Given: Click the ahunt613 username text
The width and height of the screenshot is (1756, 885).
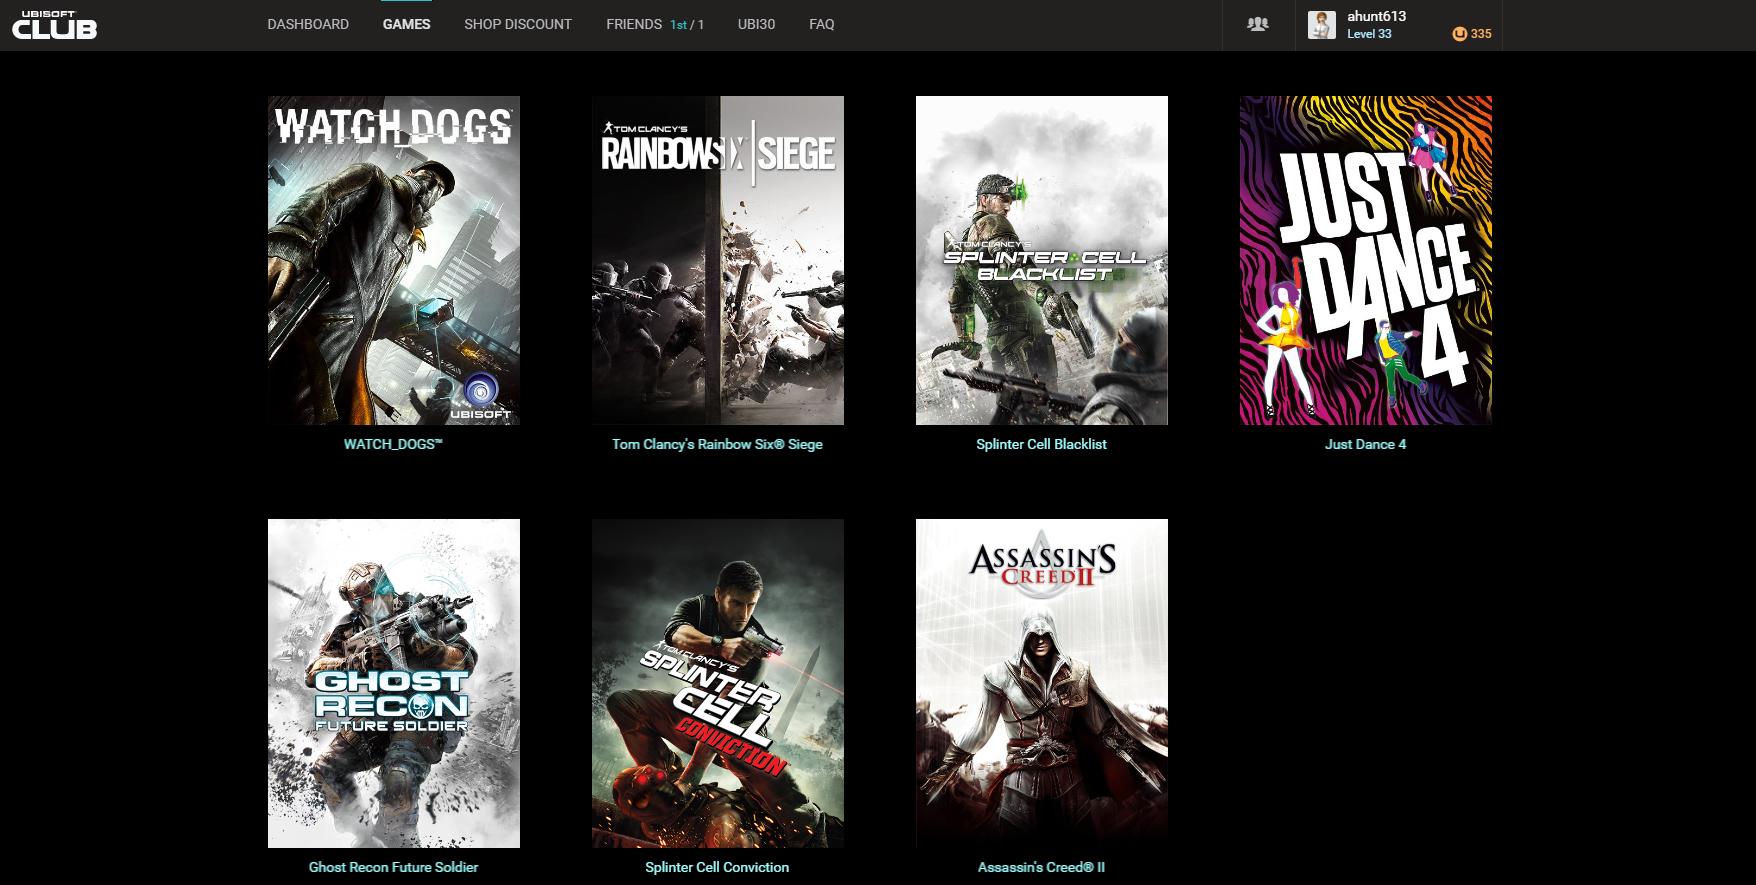Looking at the screenshot, I should click(1377, 16).
